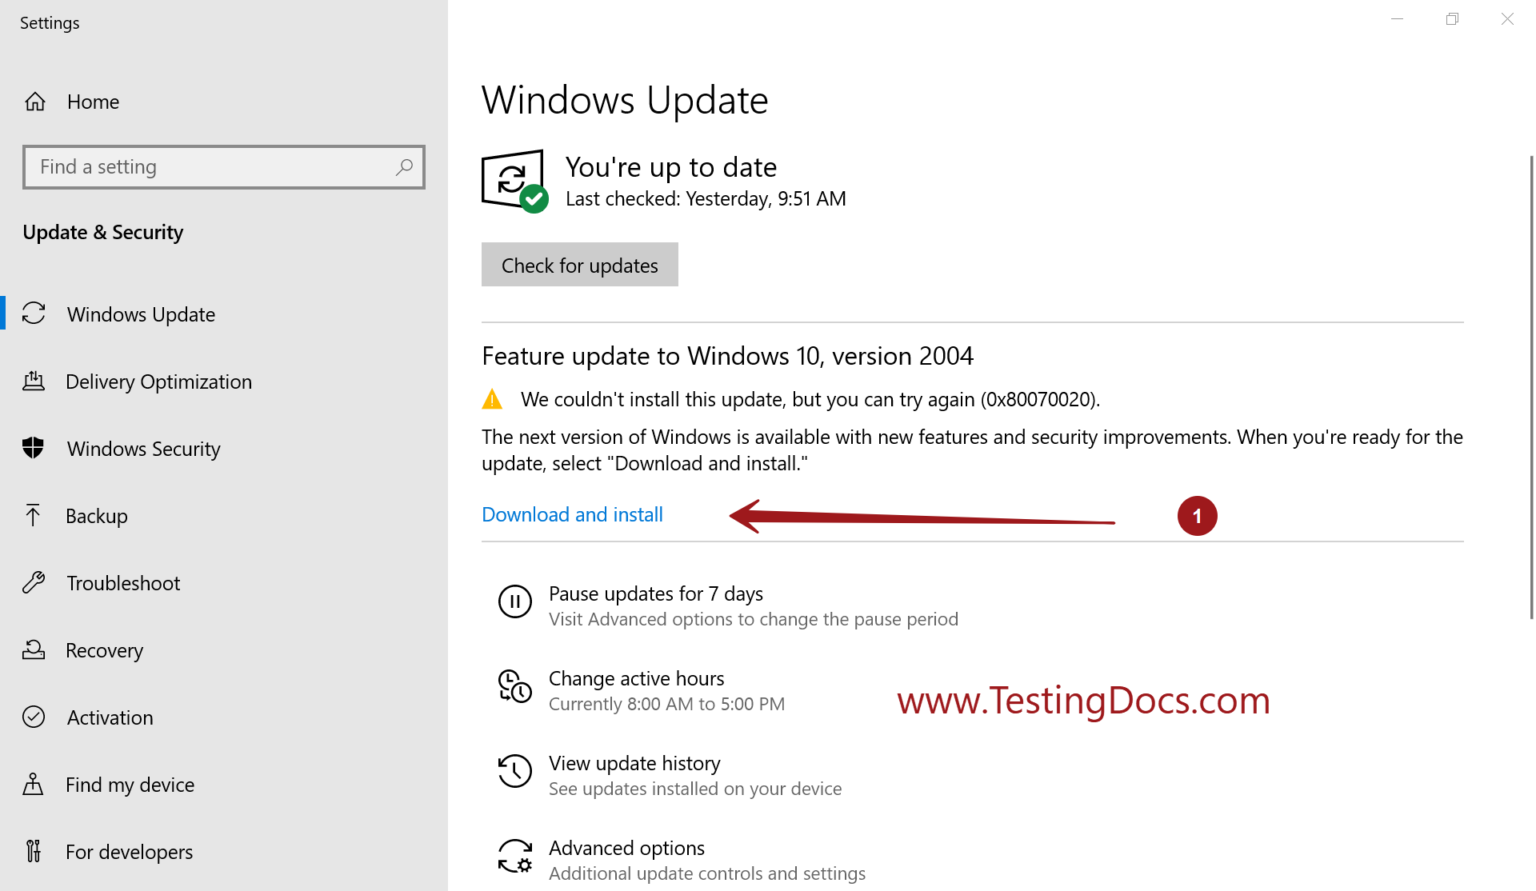The image size is (1536, 891).
Task: Open Recovery using its refresh icon
Action: tap(35, 650)
